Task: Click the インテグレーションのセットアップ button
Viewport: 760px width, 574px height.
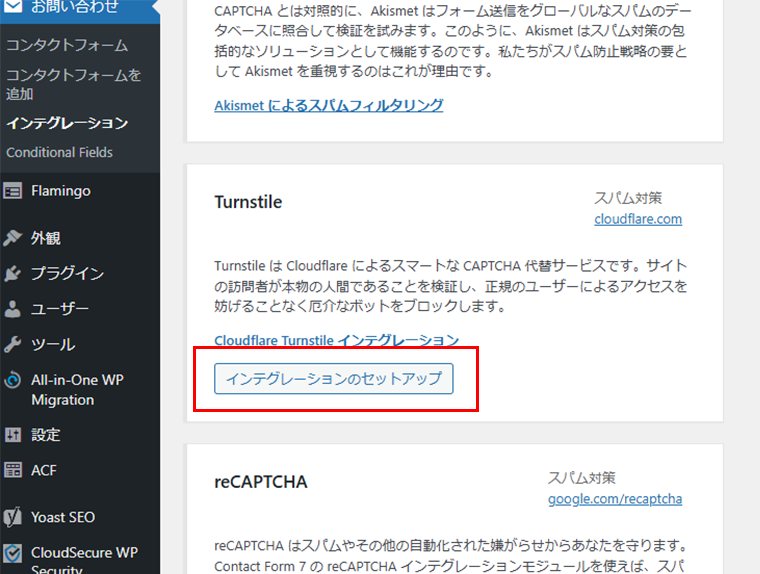Action: [x=334, y=379]
